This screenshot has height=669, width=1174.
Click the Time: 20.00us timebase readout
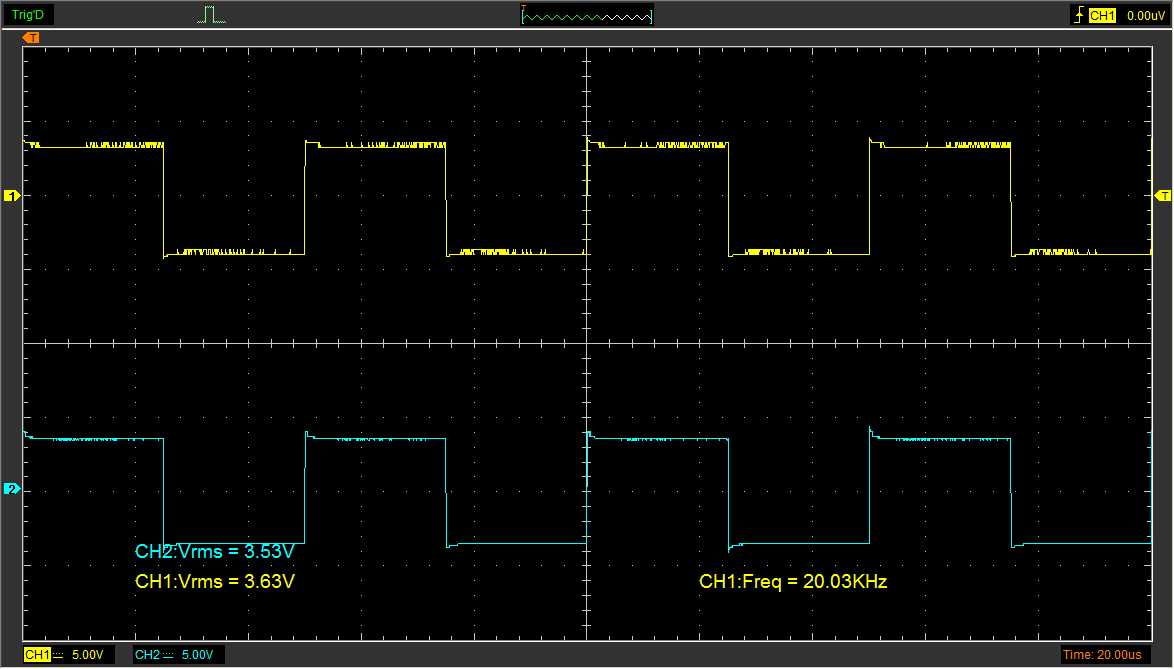1102,656
